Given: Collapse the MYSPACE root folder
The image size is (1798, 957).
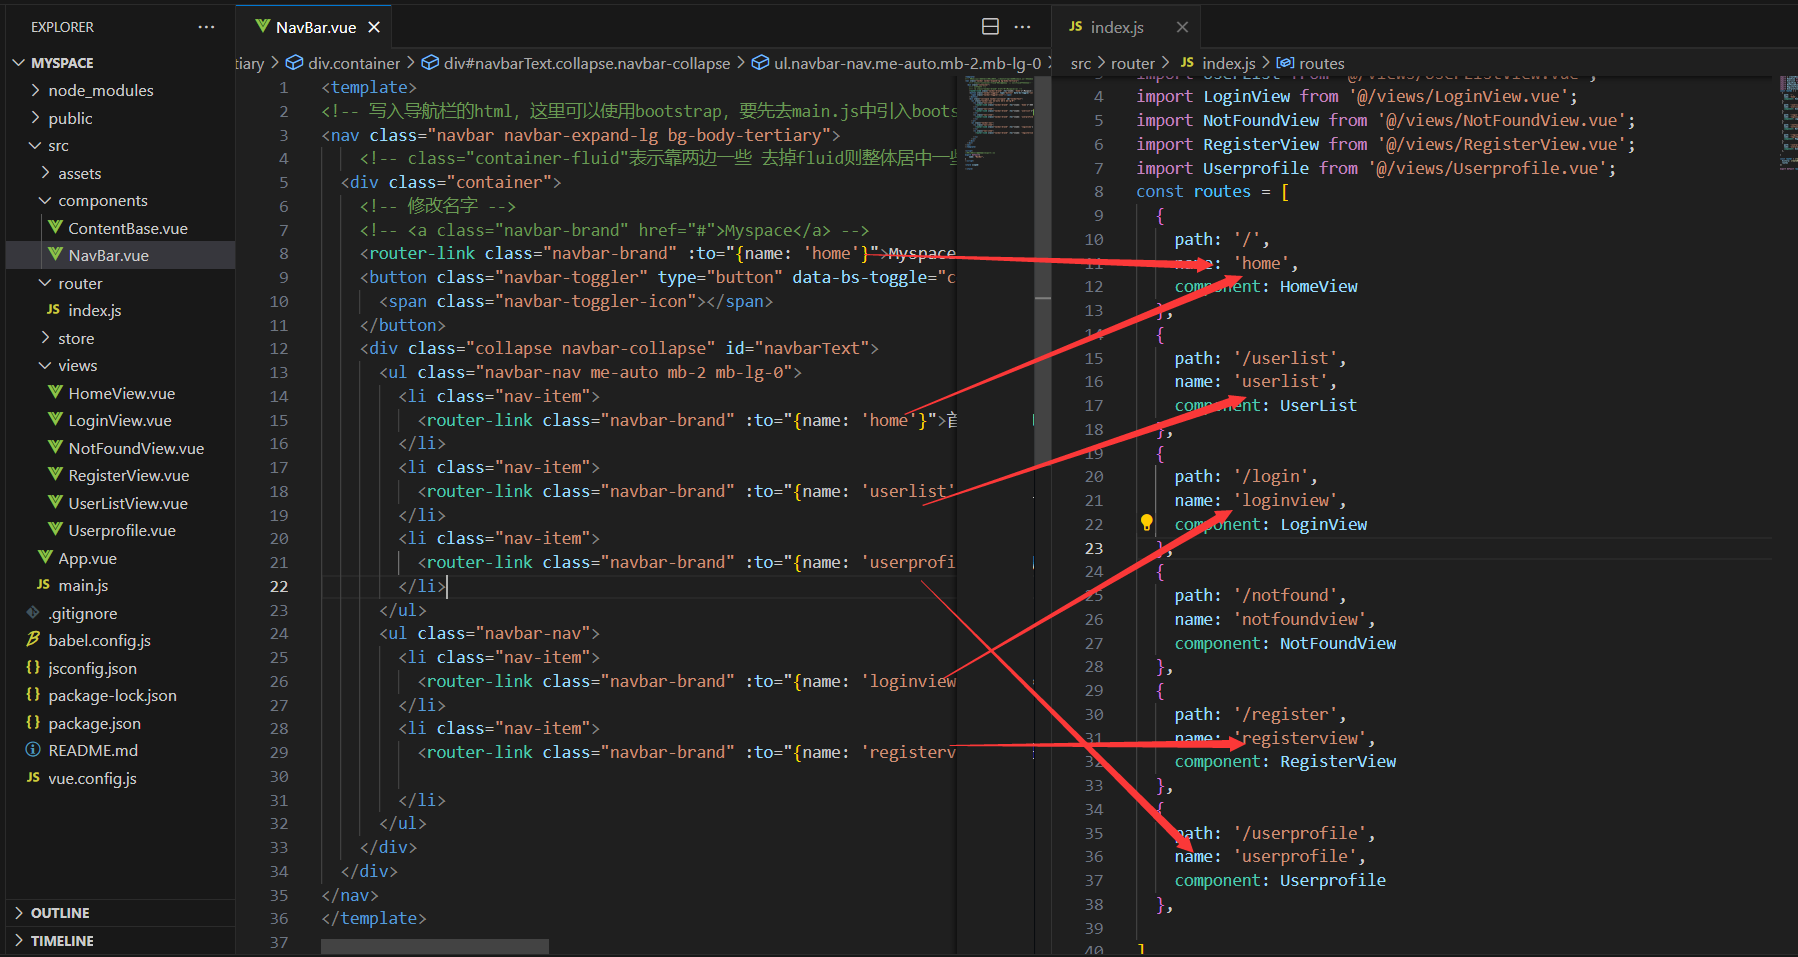Looking at the screenshot, I should [19, 63].
